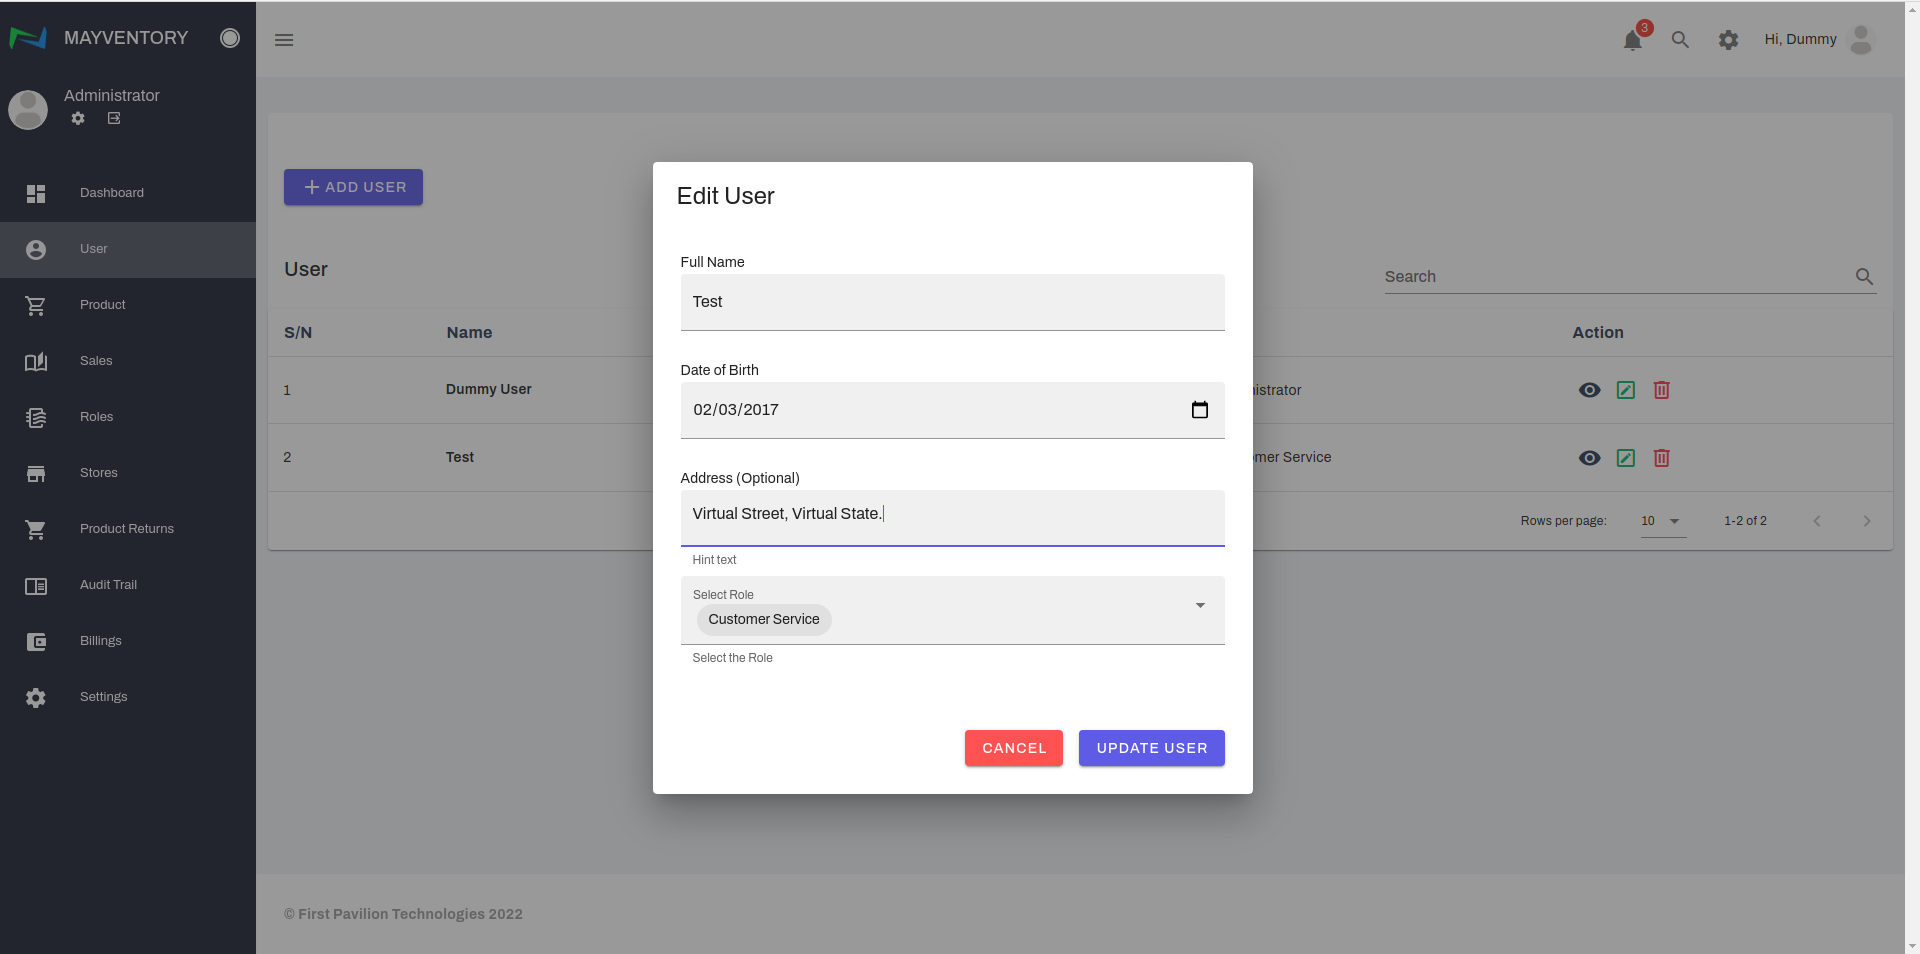
Task: Open the top bar settings gear
Action: point(1728,40)
